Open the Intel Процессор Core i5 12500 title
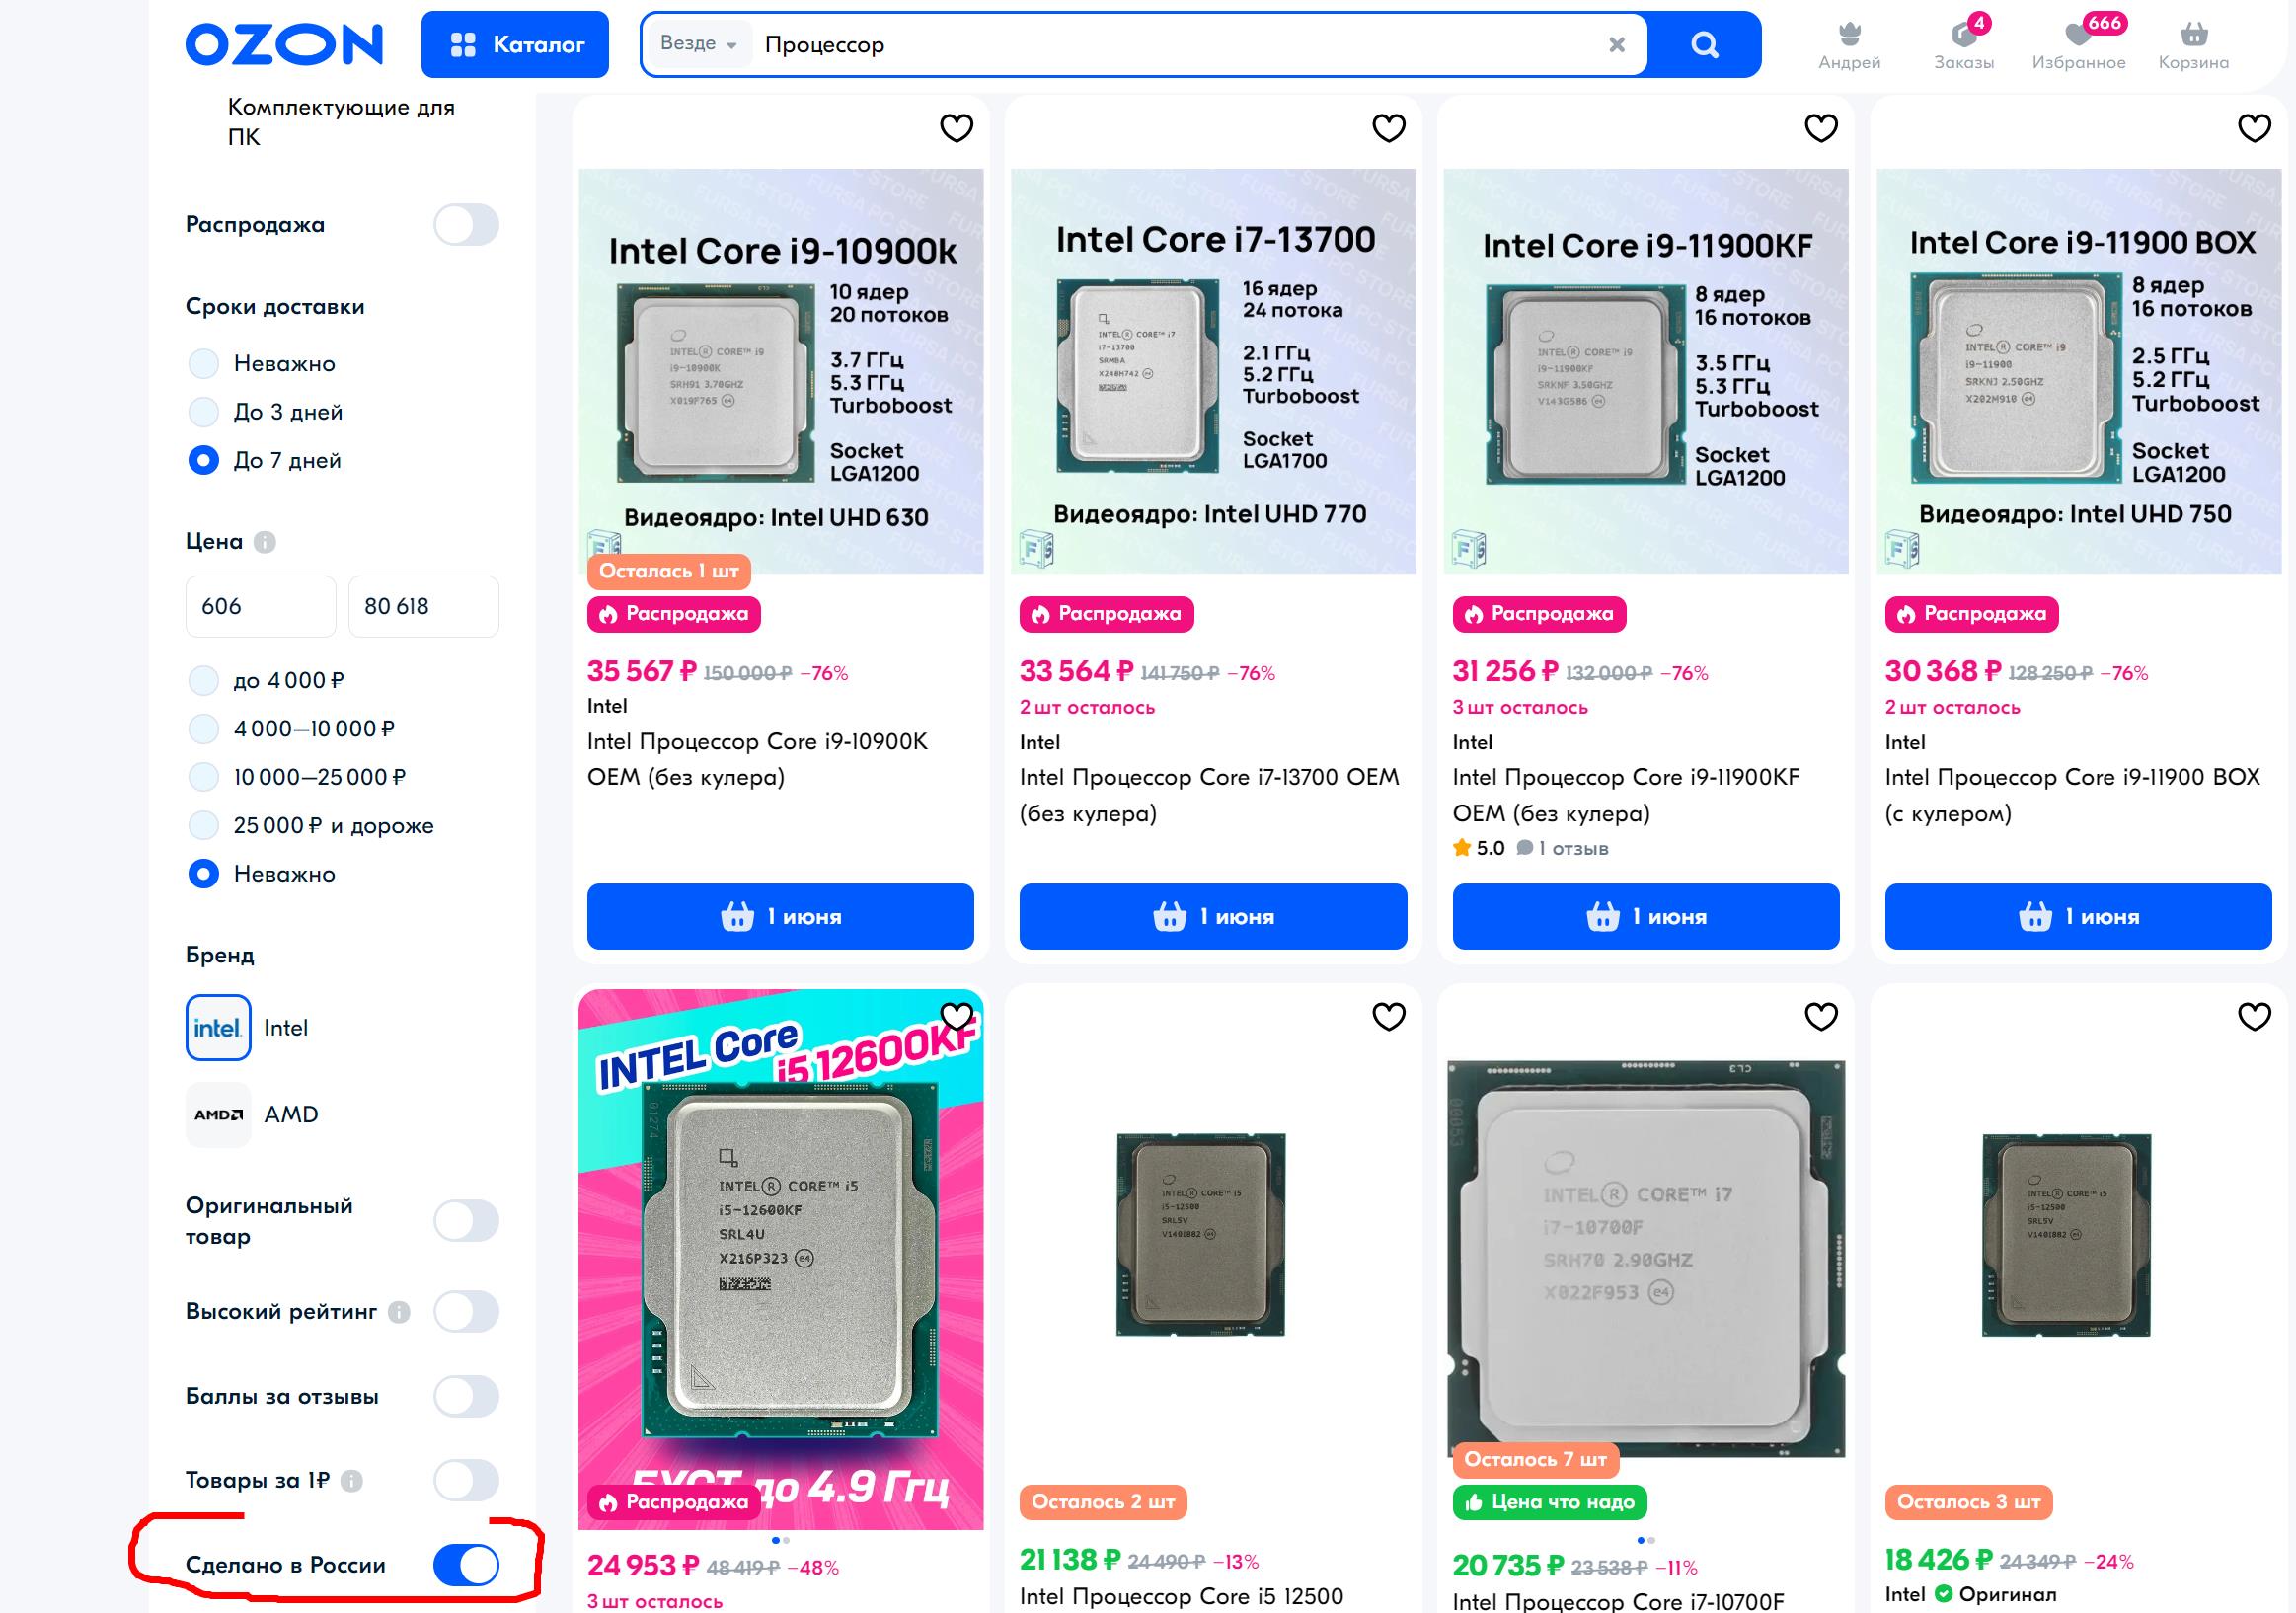This screenshot has height=1613, width=2296. (x=1182, y=1597)
